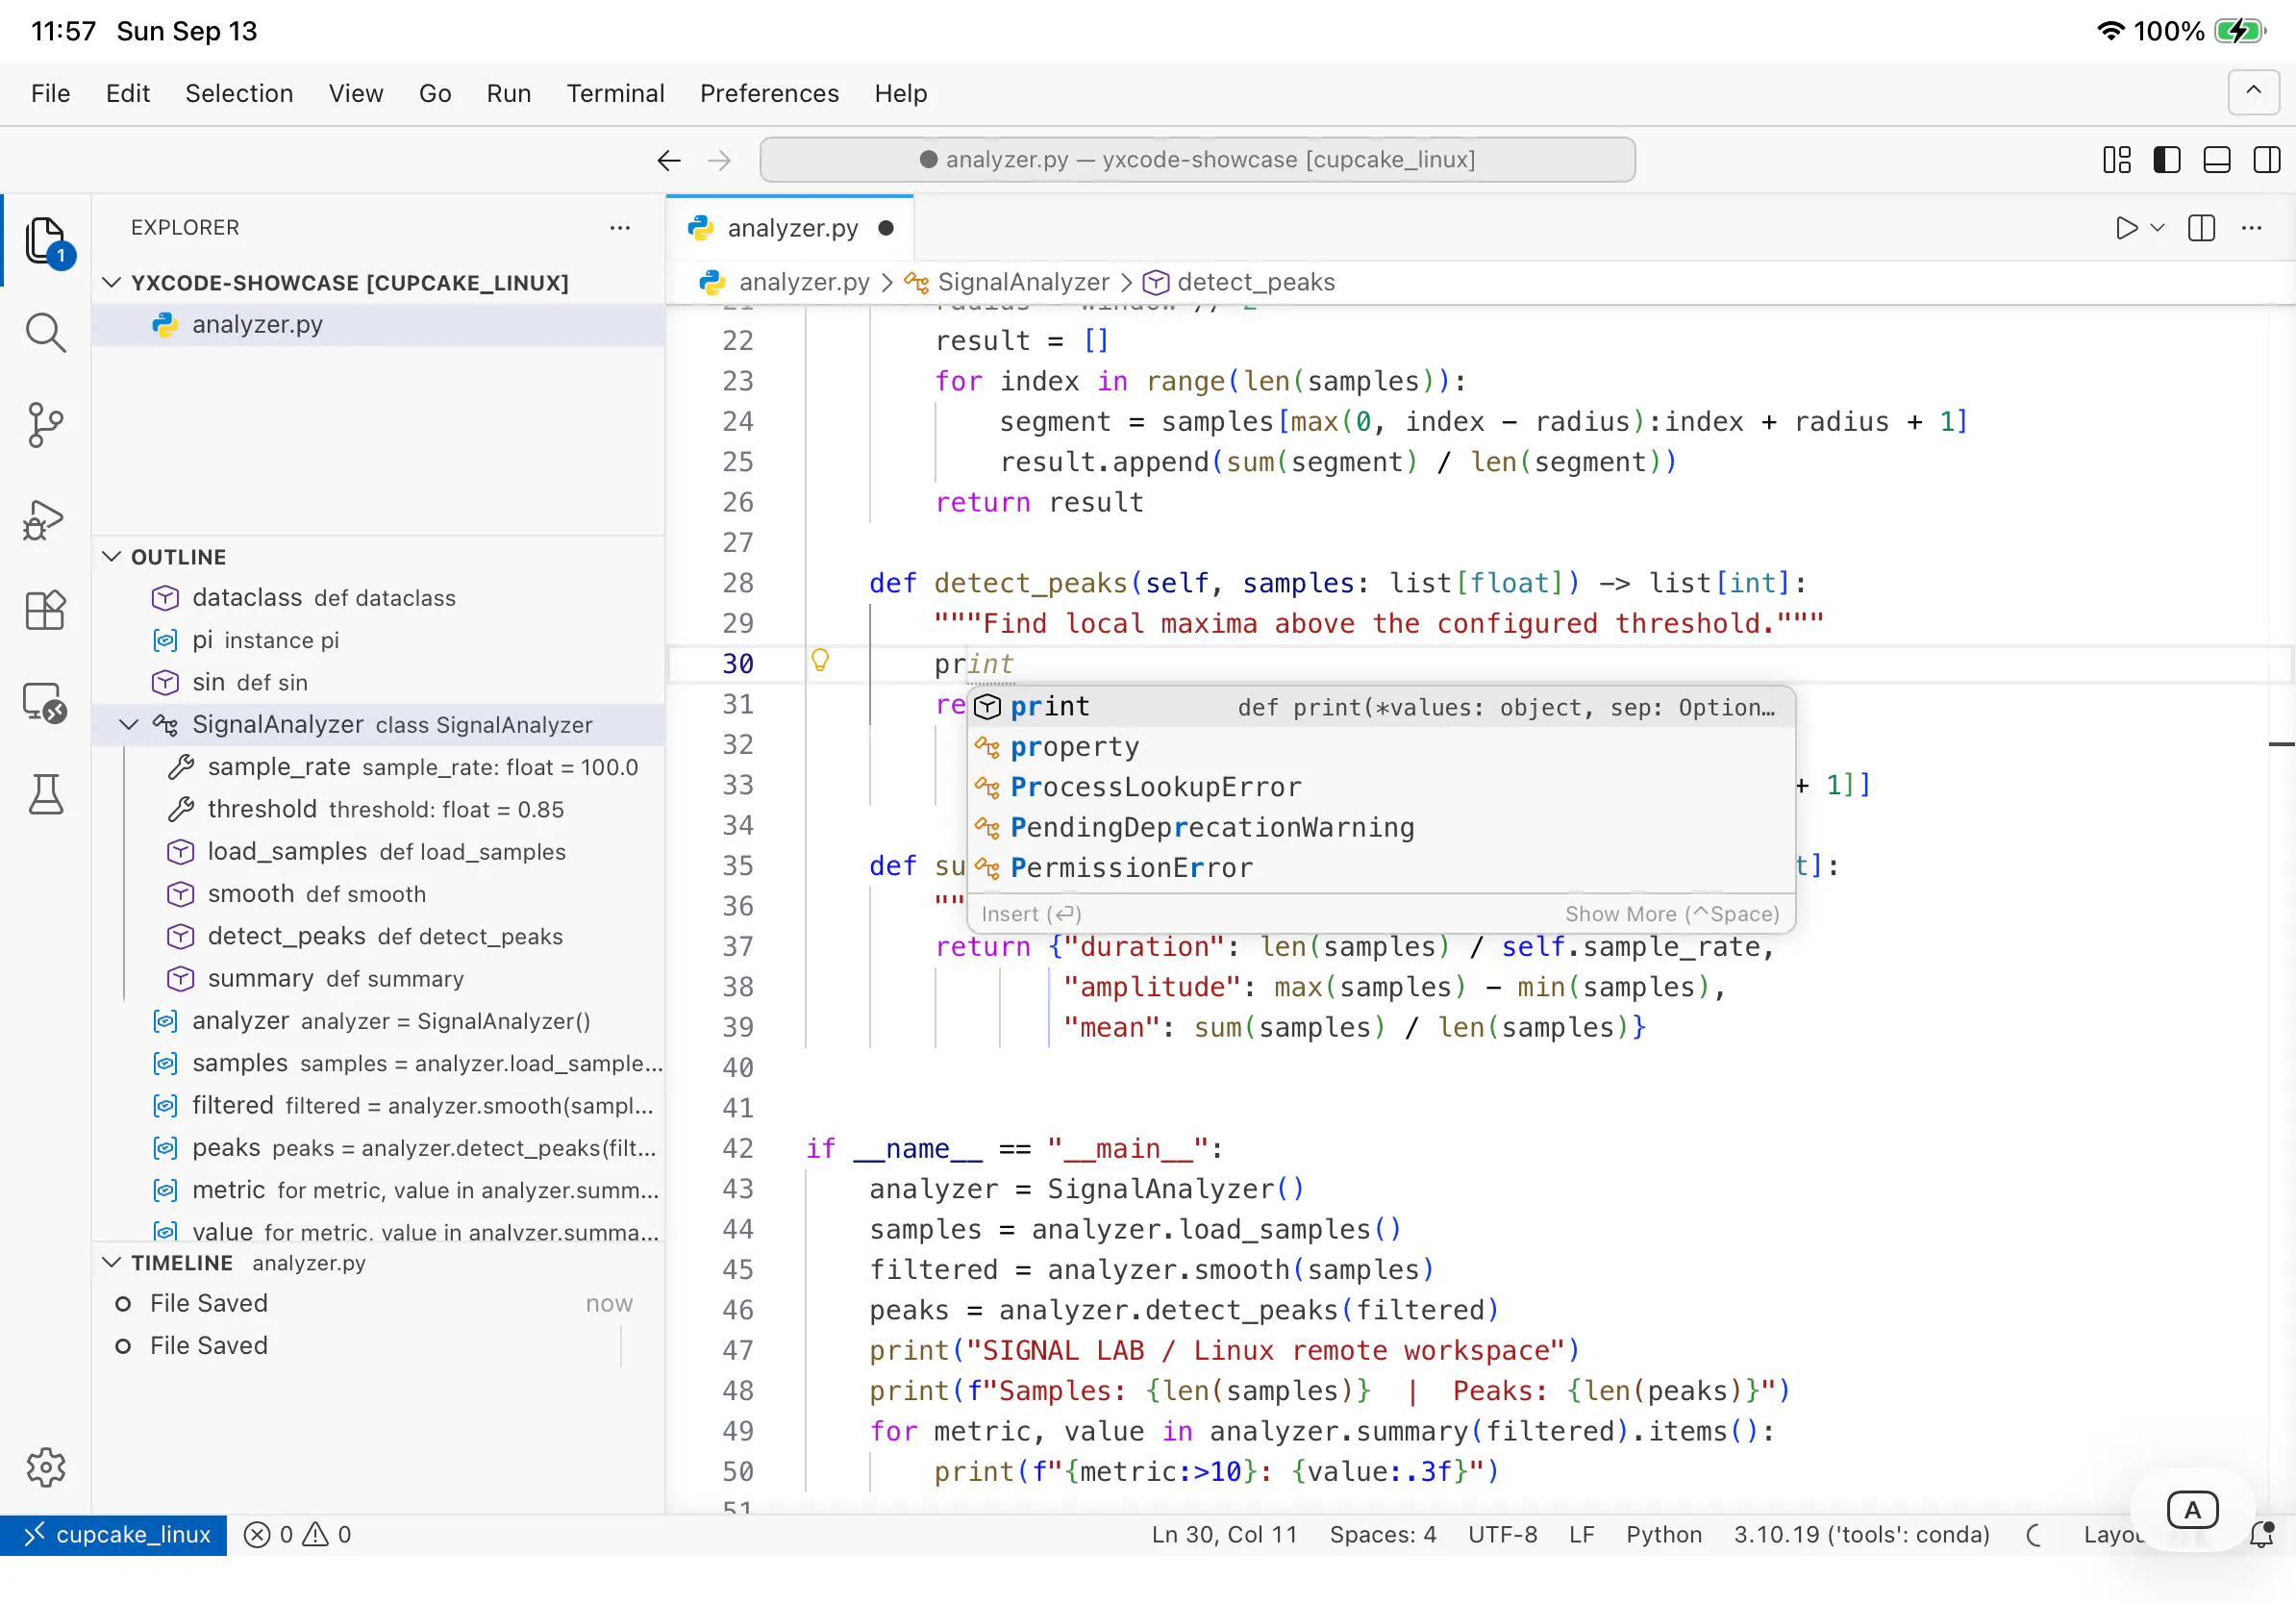Open editor More Actions ellipsis

(x=2252, y=228)
